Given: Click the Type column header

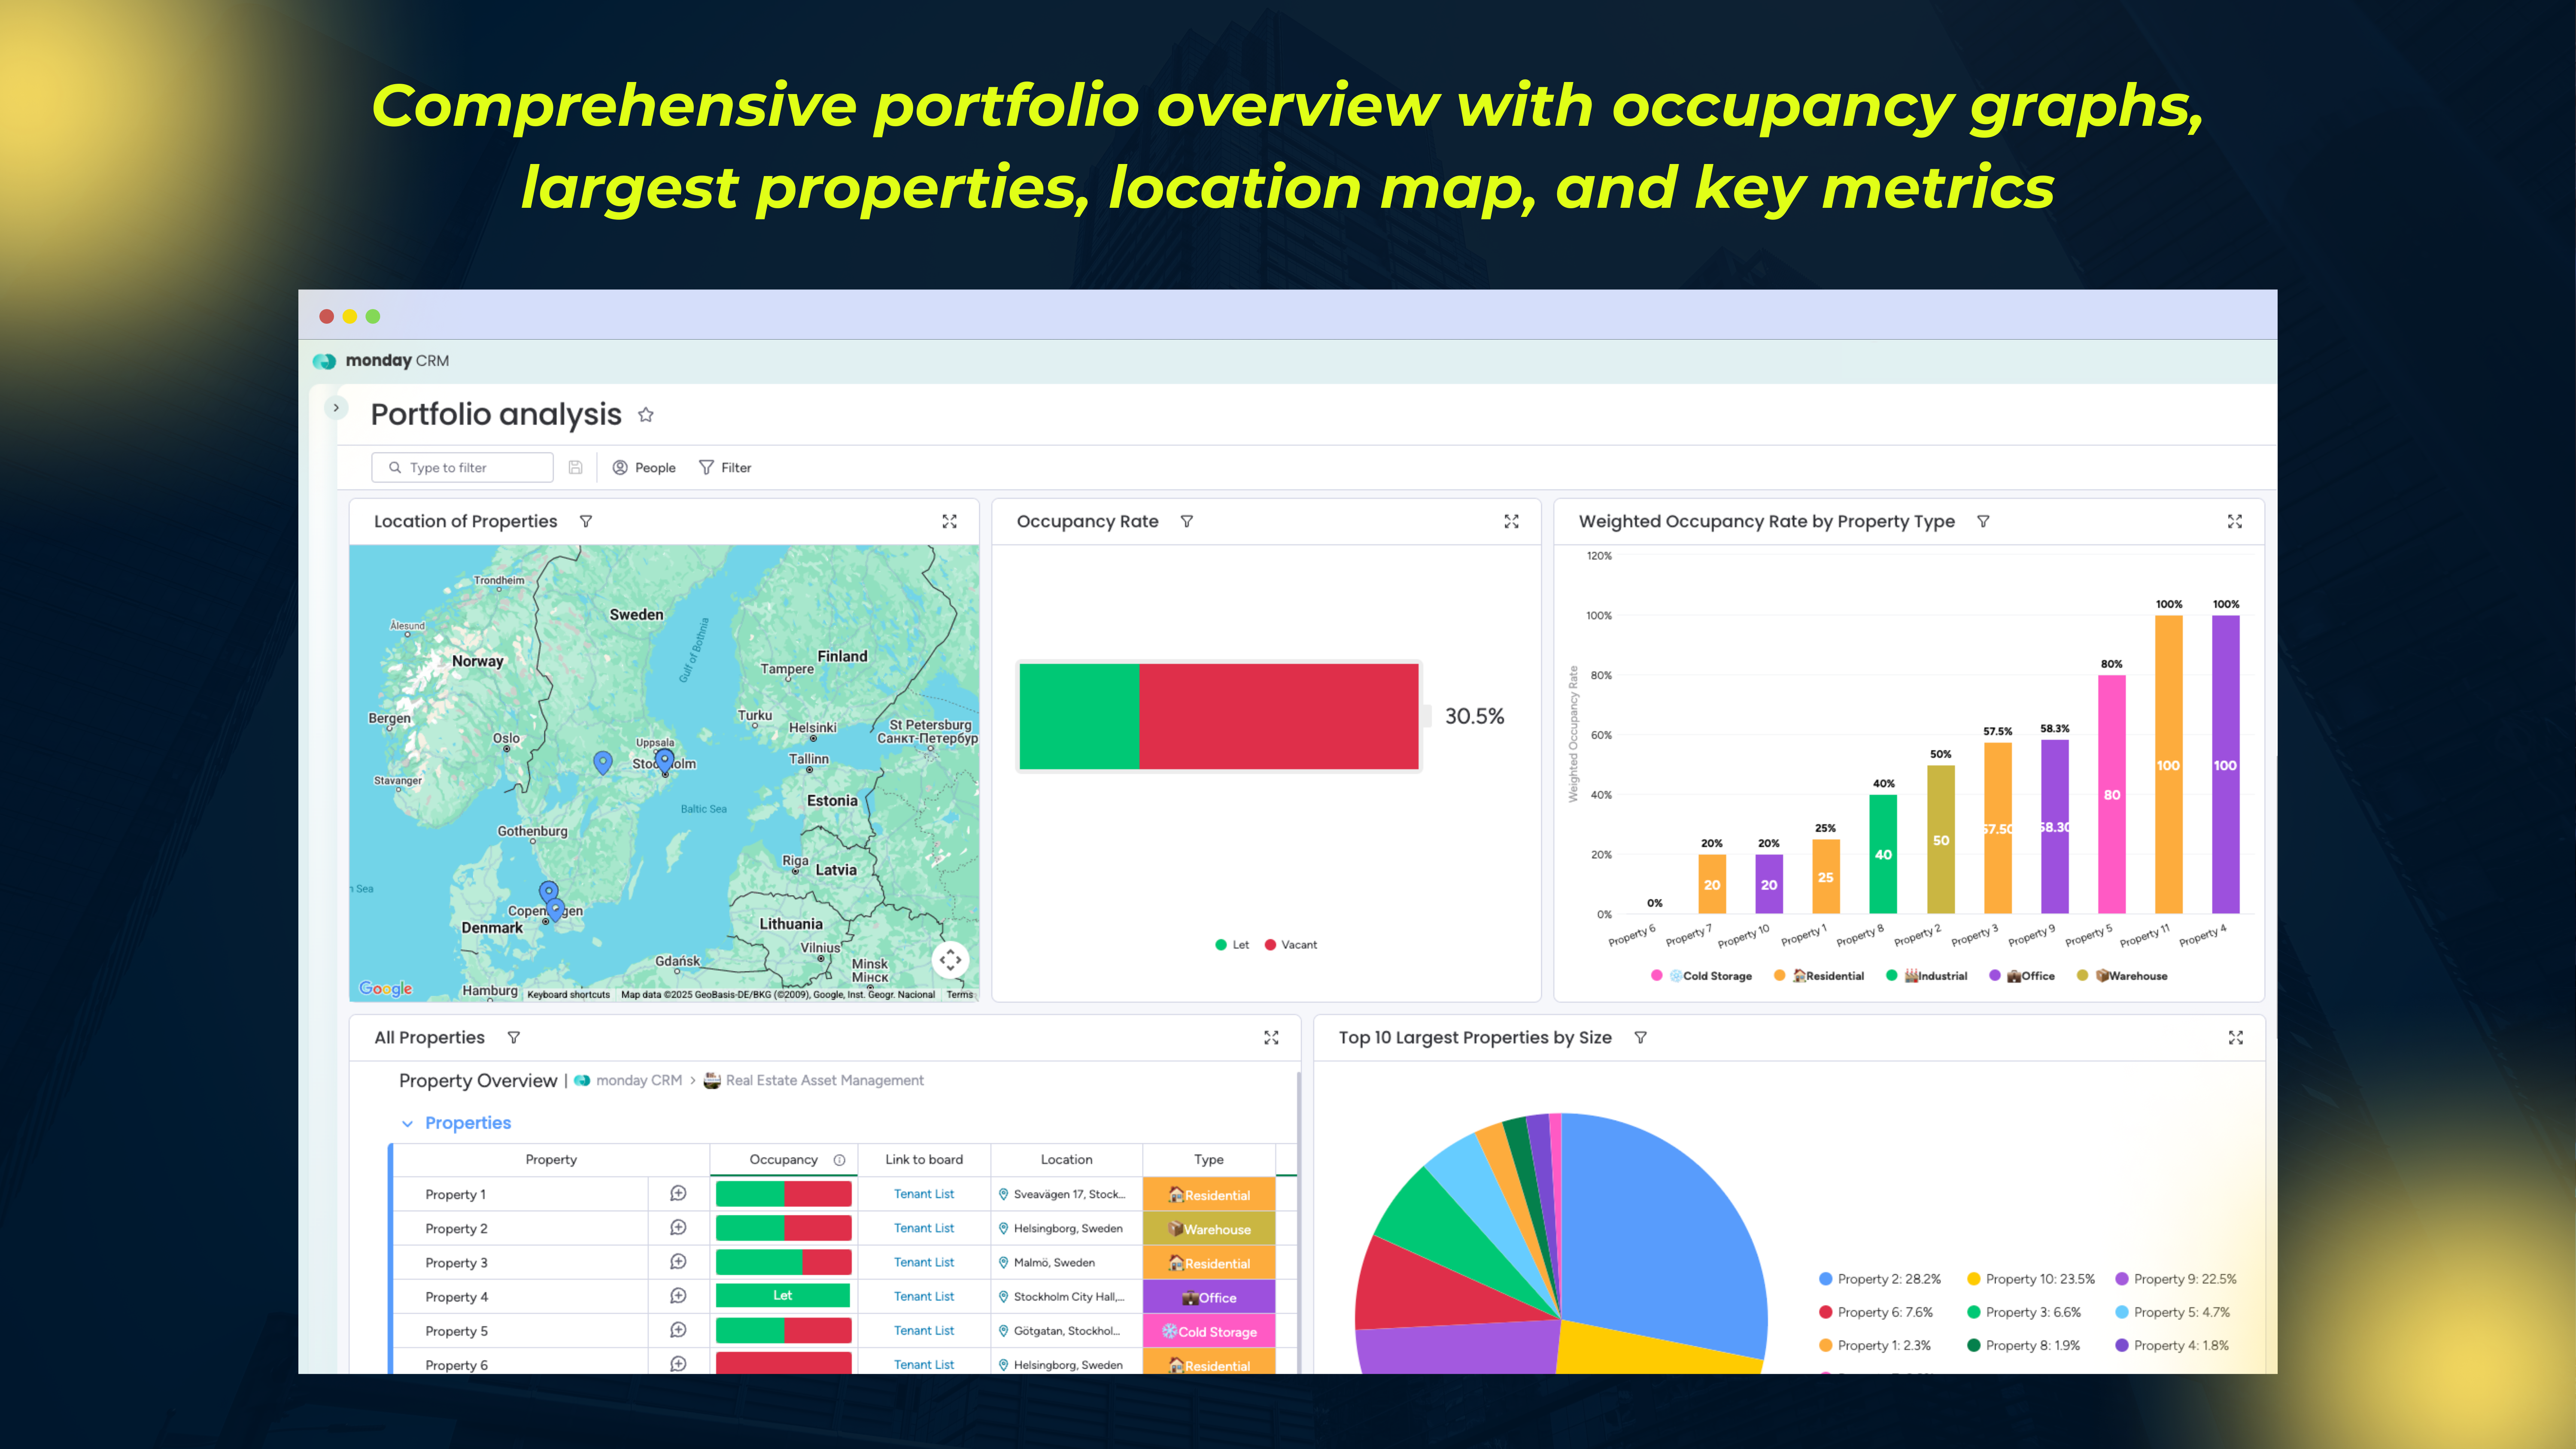Looking at the screenshot, I should tap(1208, 1159).
